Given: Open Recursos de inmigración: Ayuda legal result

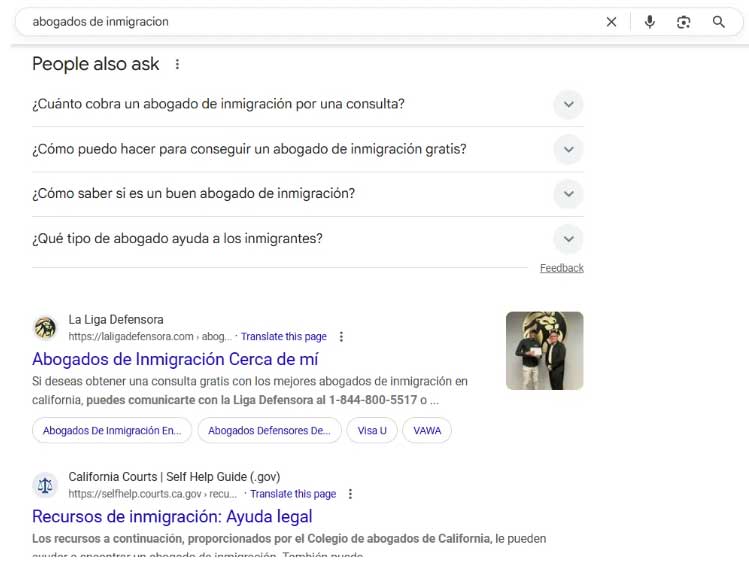Looking at the screenshot, I should 172,516.
